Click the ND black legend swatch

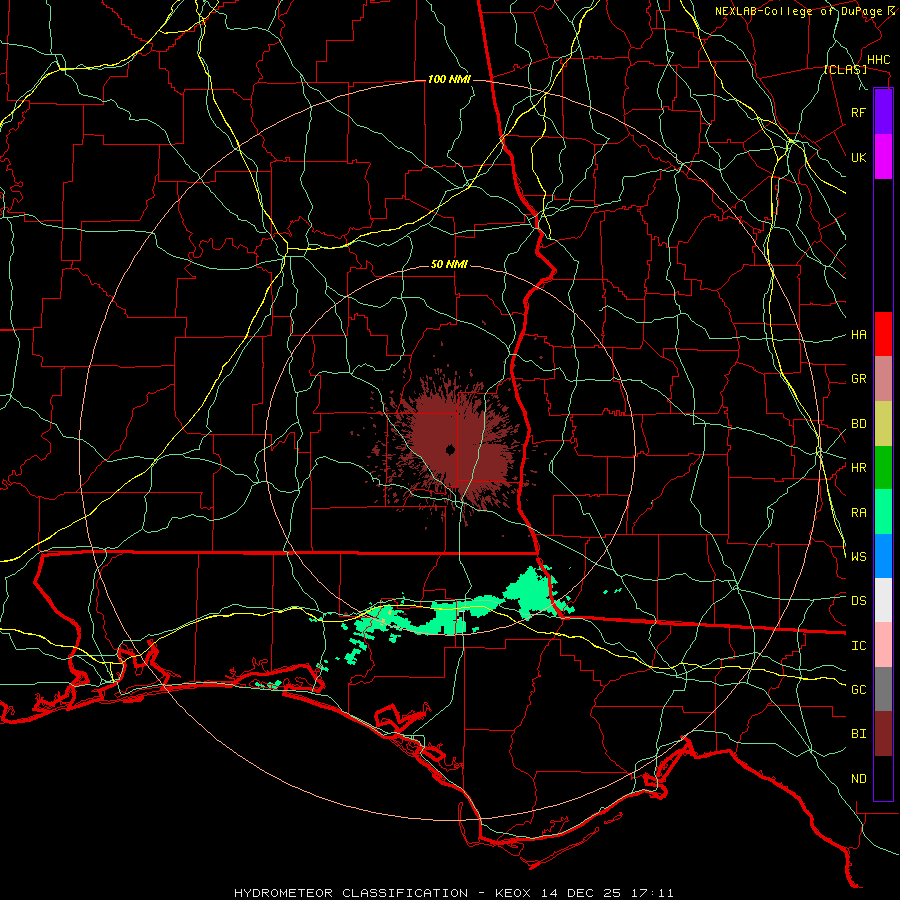pos(883,778)
